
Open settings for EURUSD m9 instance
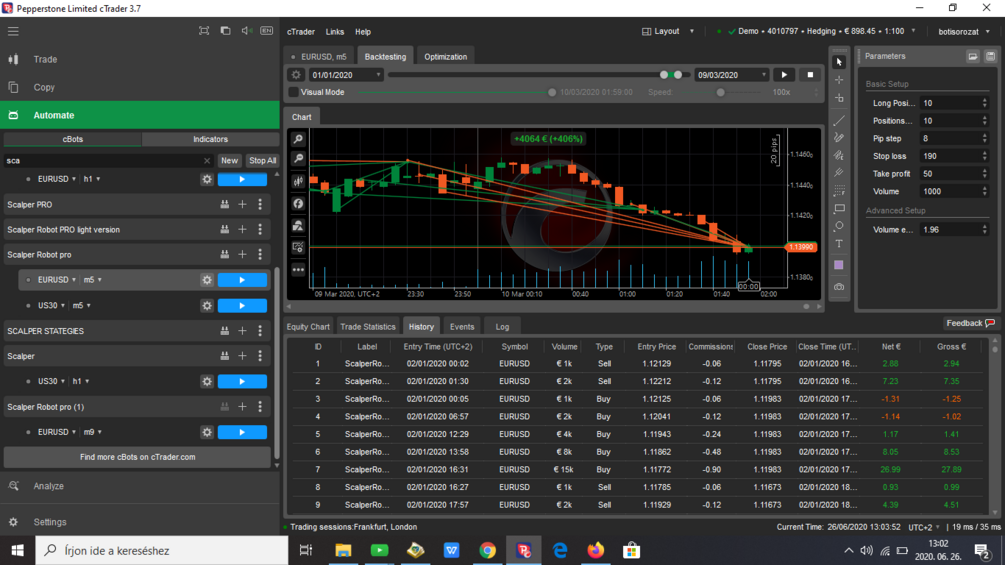pyautogui.click(x=207, y=432)
